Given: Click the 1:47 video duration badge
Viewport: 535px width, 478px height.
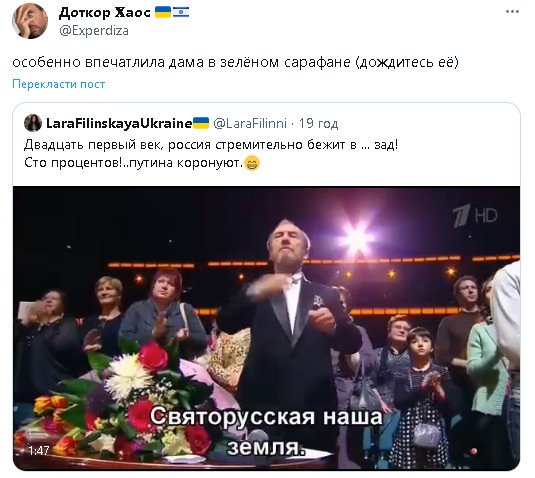Looking at the screenshot, I should [x=39, y=451].
